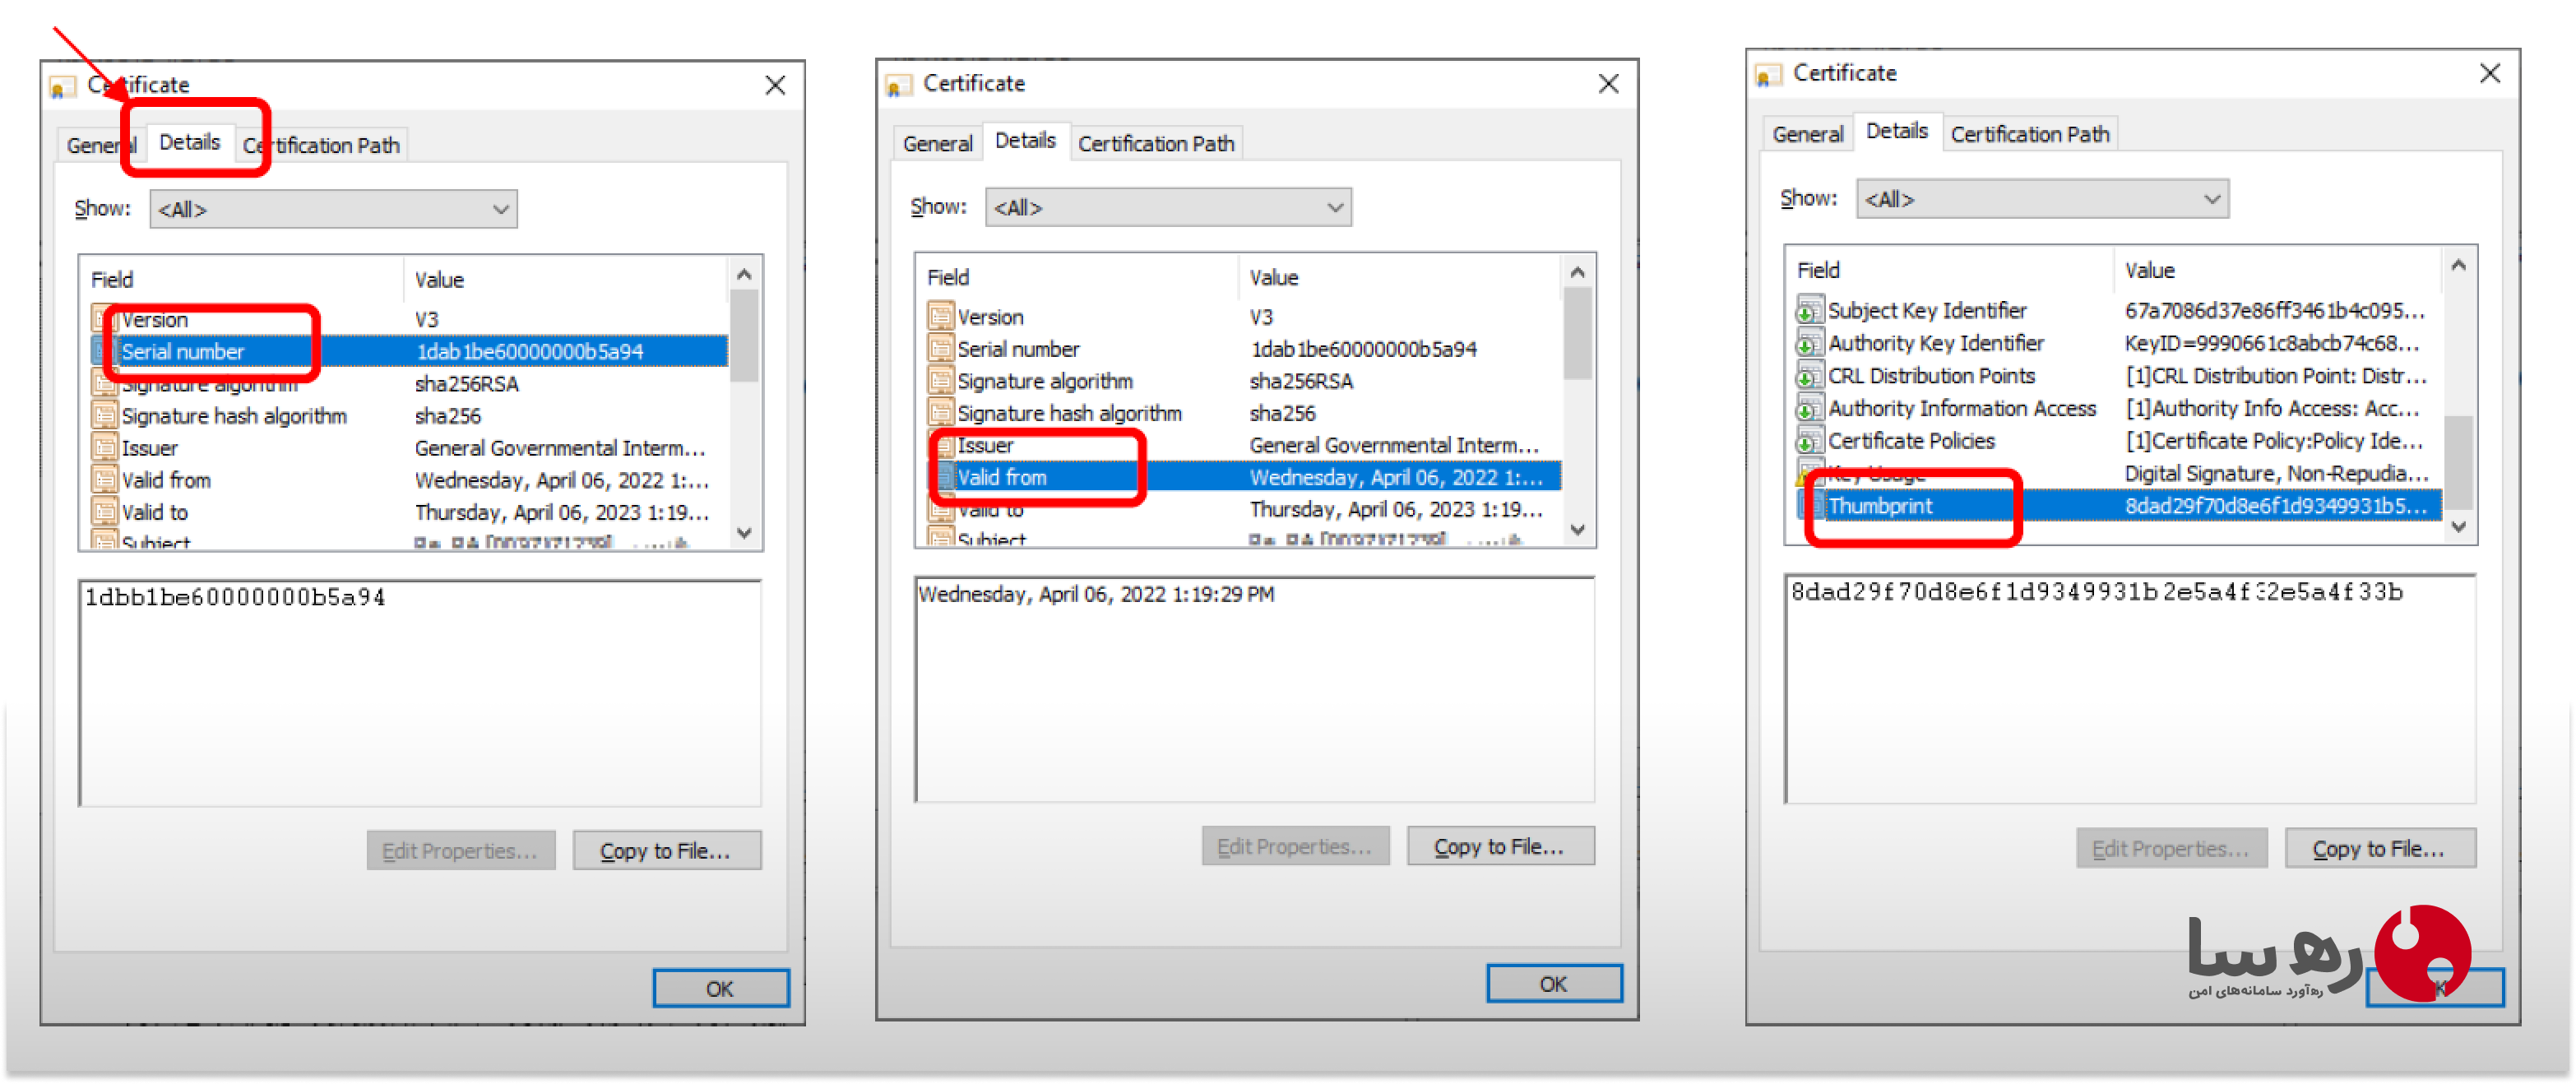Viewport: 2576px width, 1084px height.
Task: Click Signature algorithm icon in middle window
Action: 941,381
